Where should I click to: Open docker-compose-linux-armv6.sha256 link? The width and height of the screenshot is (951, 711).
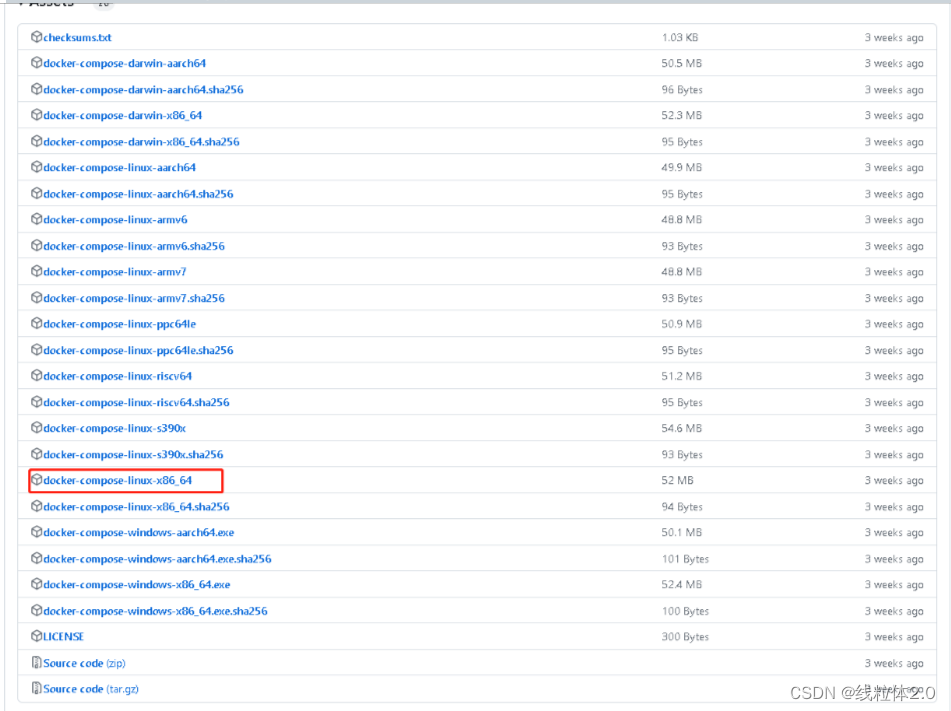pyautogui.click(x=134, y=246)
